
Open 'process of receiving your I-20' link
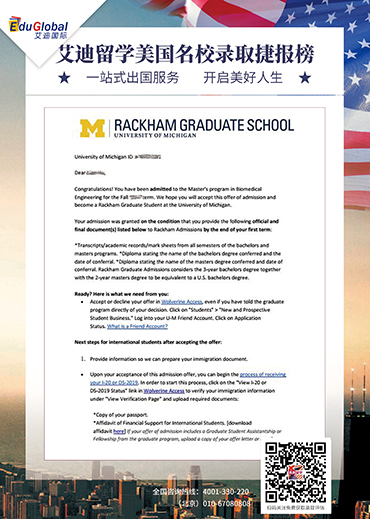[188, 379]
